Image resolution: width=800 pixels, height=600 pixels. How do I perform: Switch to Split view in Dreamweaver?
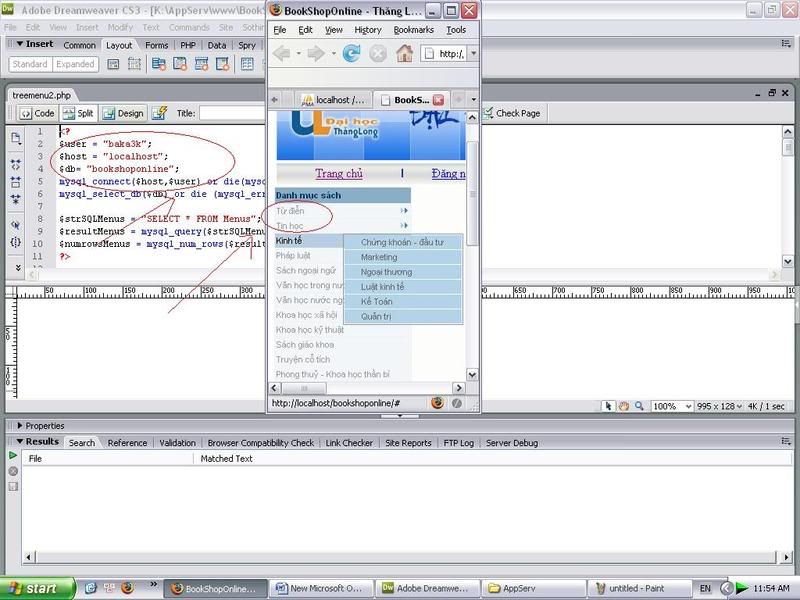(x=79, y=113)
